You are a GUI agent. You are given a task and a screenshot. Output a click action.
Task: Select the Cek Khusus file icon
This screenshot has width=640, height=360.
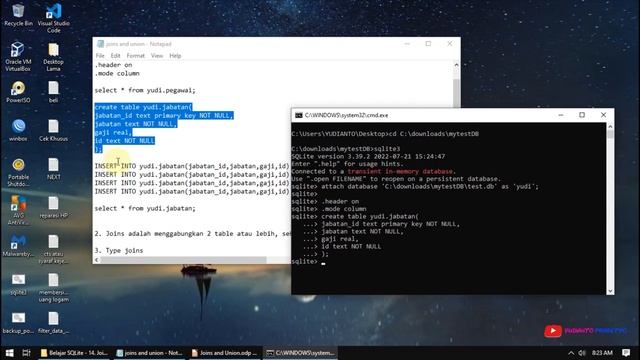coord(53,130)
